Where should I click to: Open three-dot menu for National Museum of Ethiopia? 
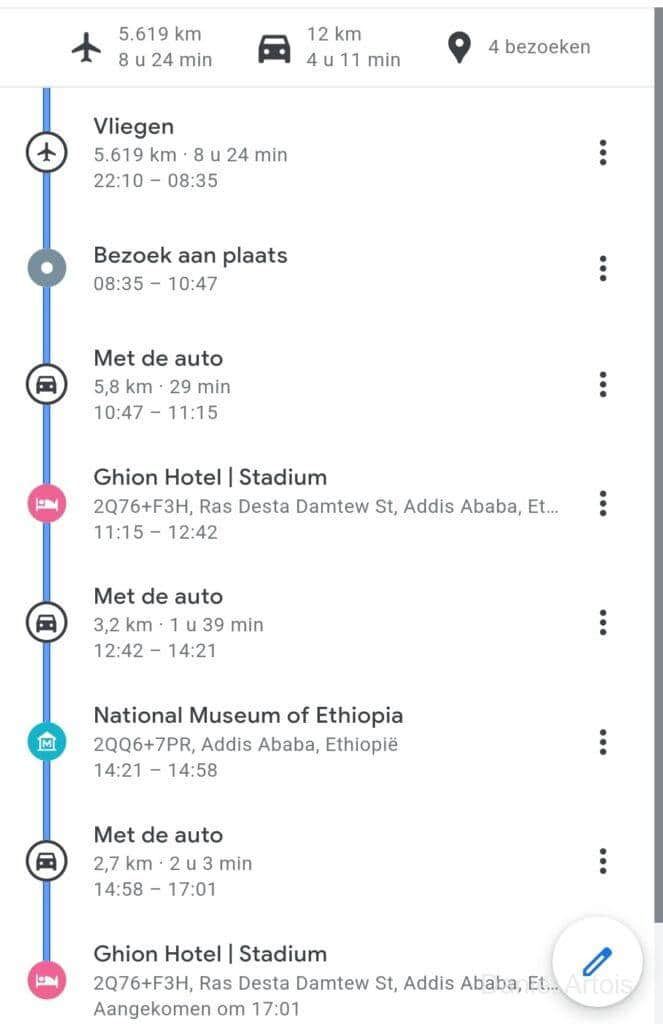602,742
